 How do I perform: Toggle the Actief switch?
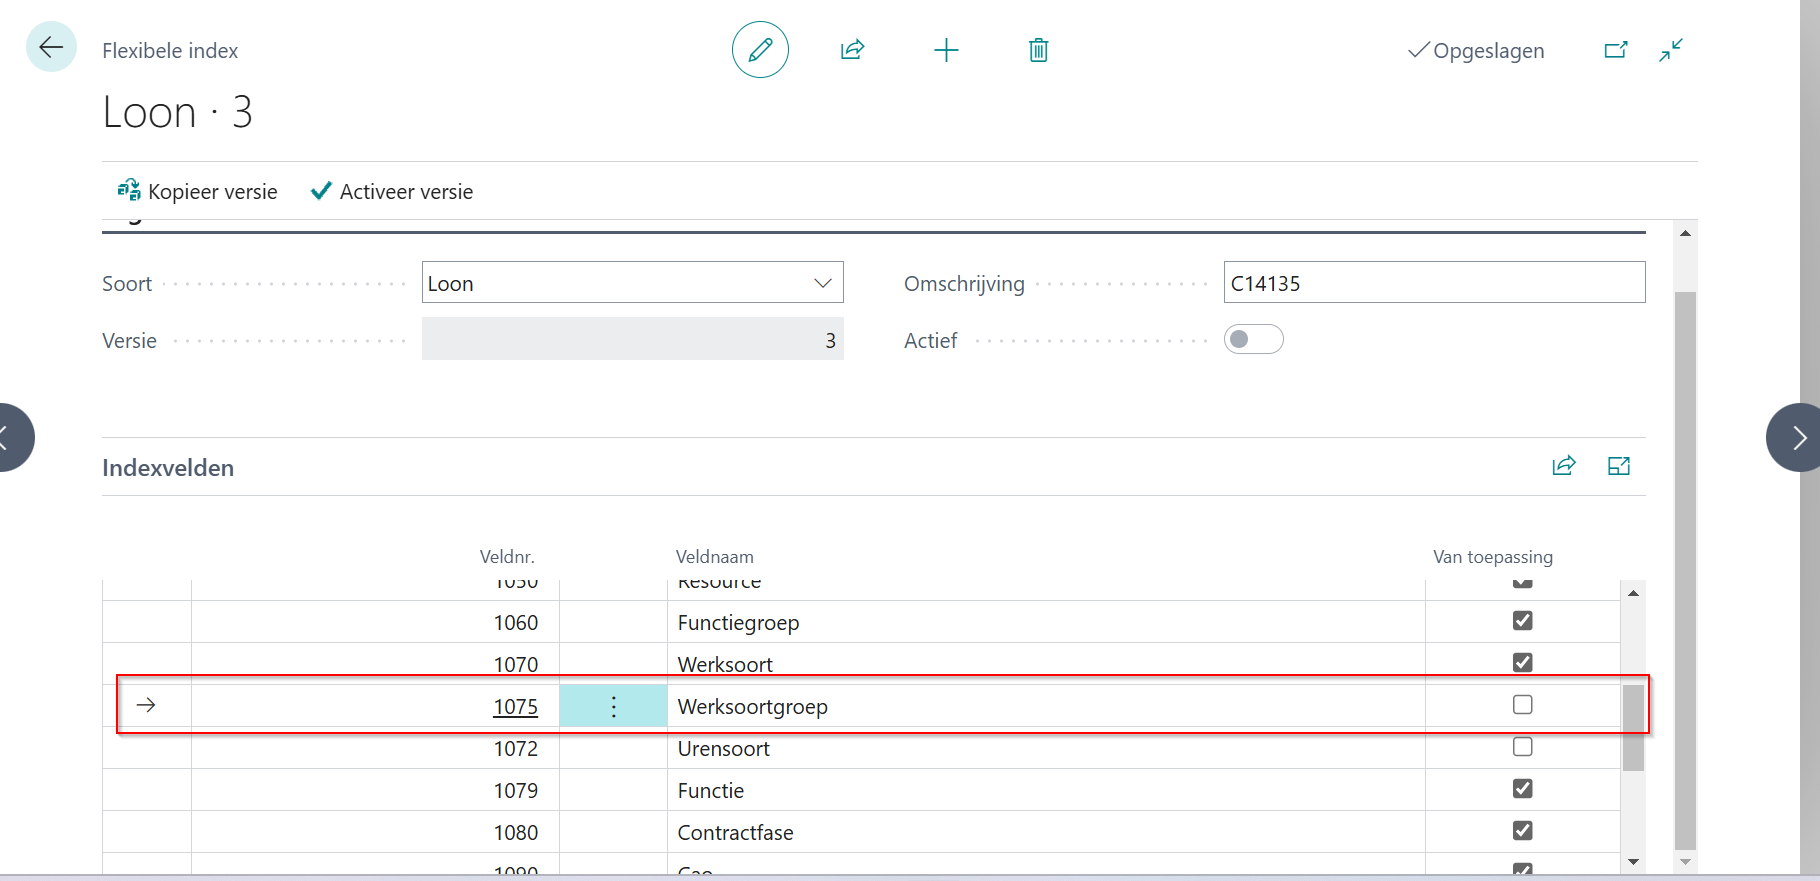pyautogui.click(x=1253, y=340)
